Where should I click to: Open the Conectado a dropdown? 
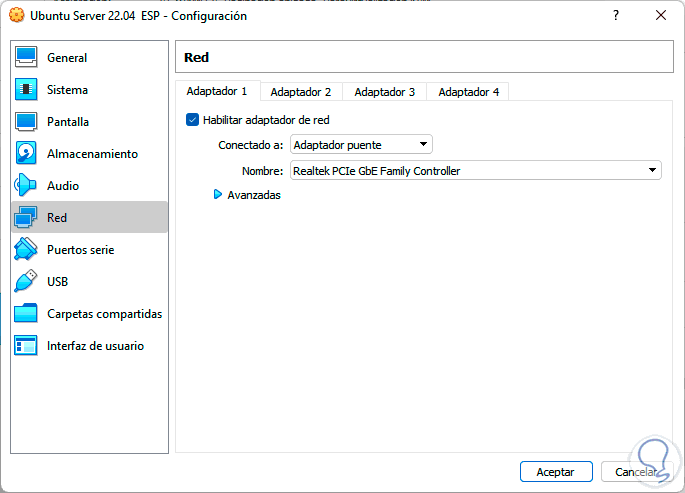tap(361, 145)
